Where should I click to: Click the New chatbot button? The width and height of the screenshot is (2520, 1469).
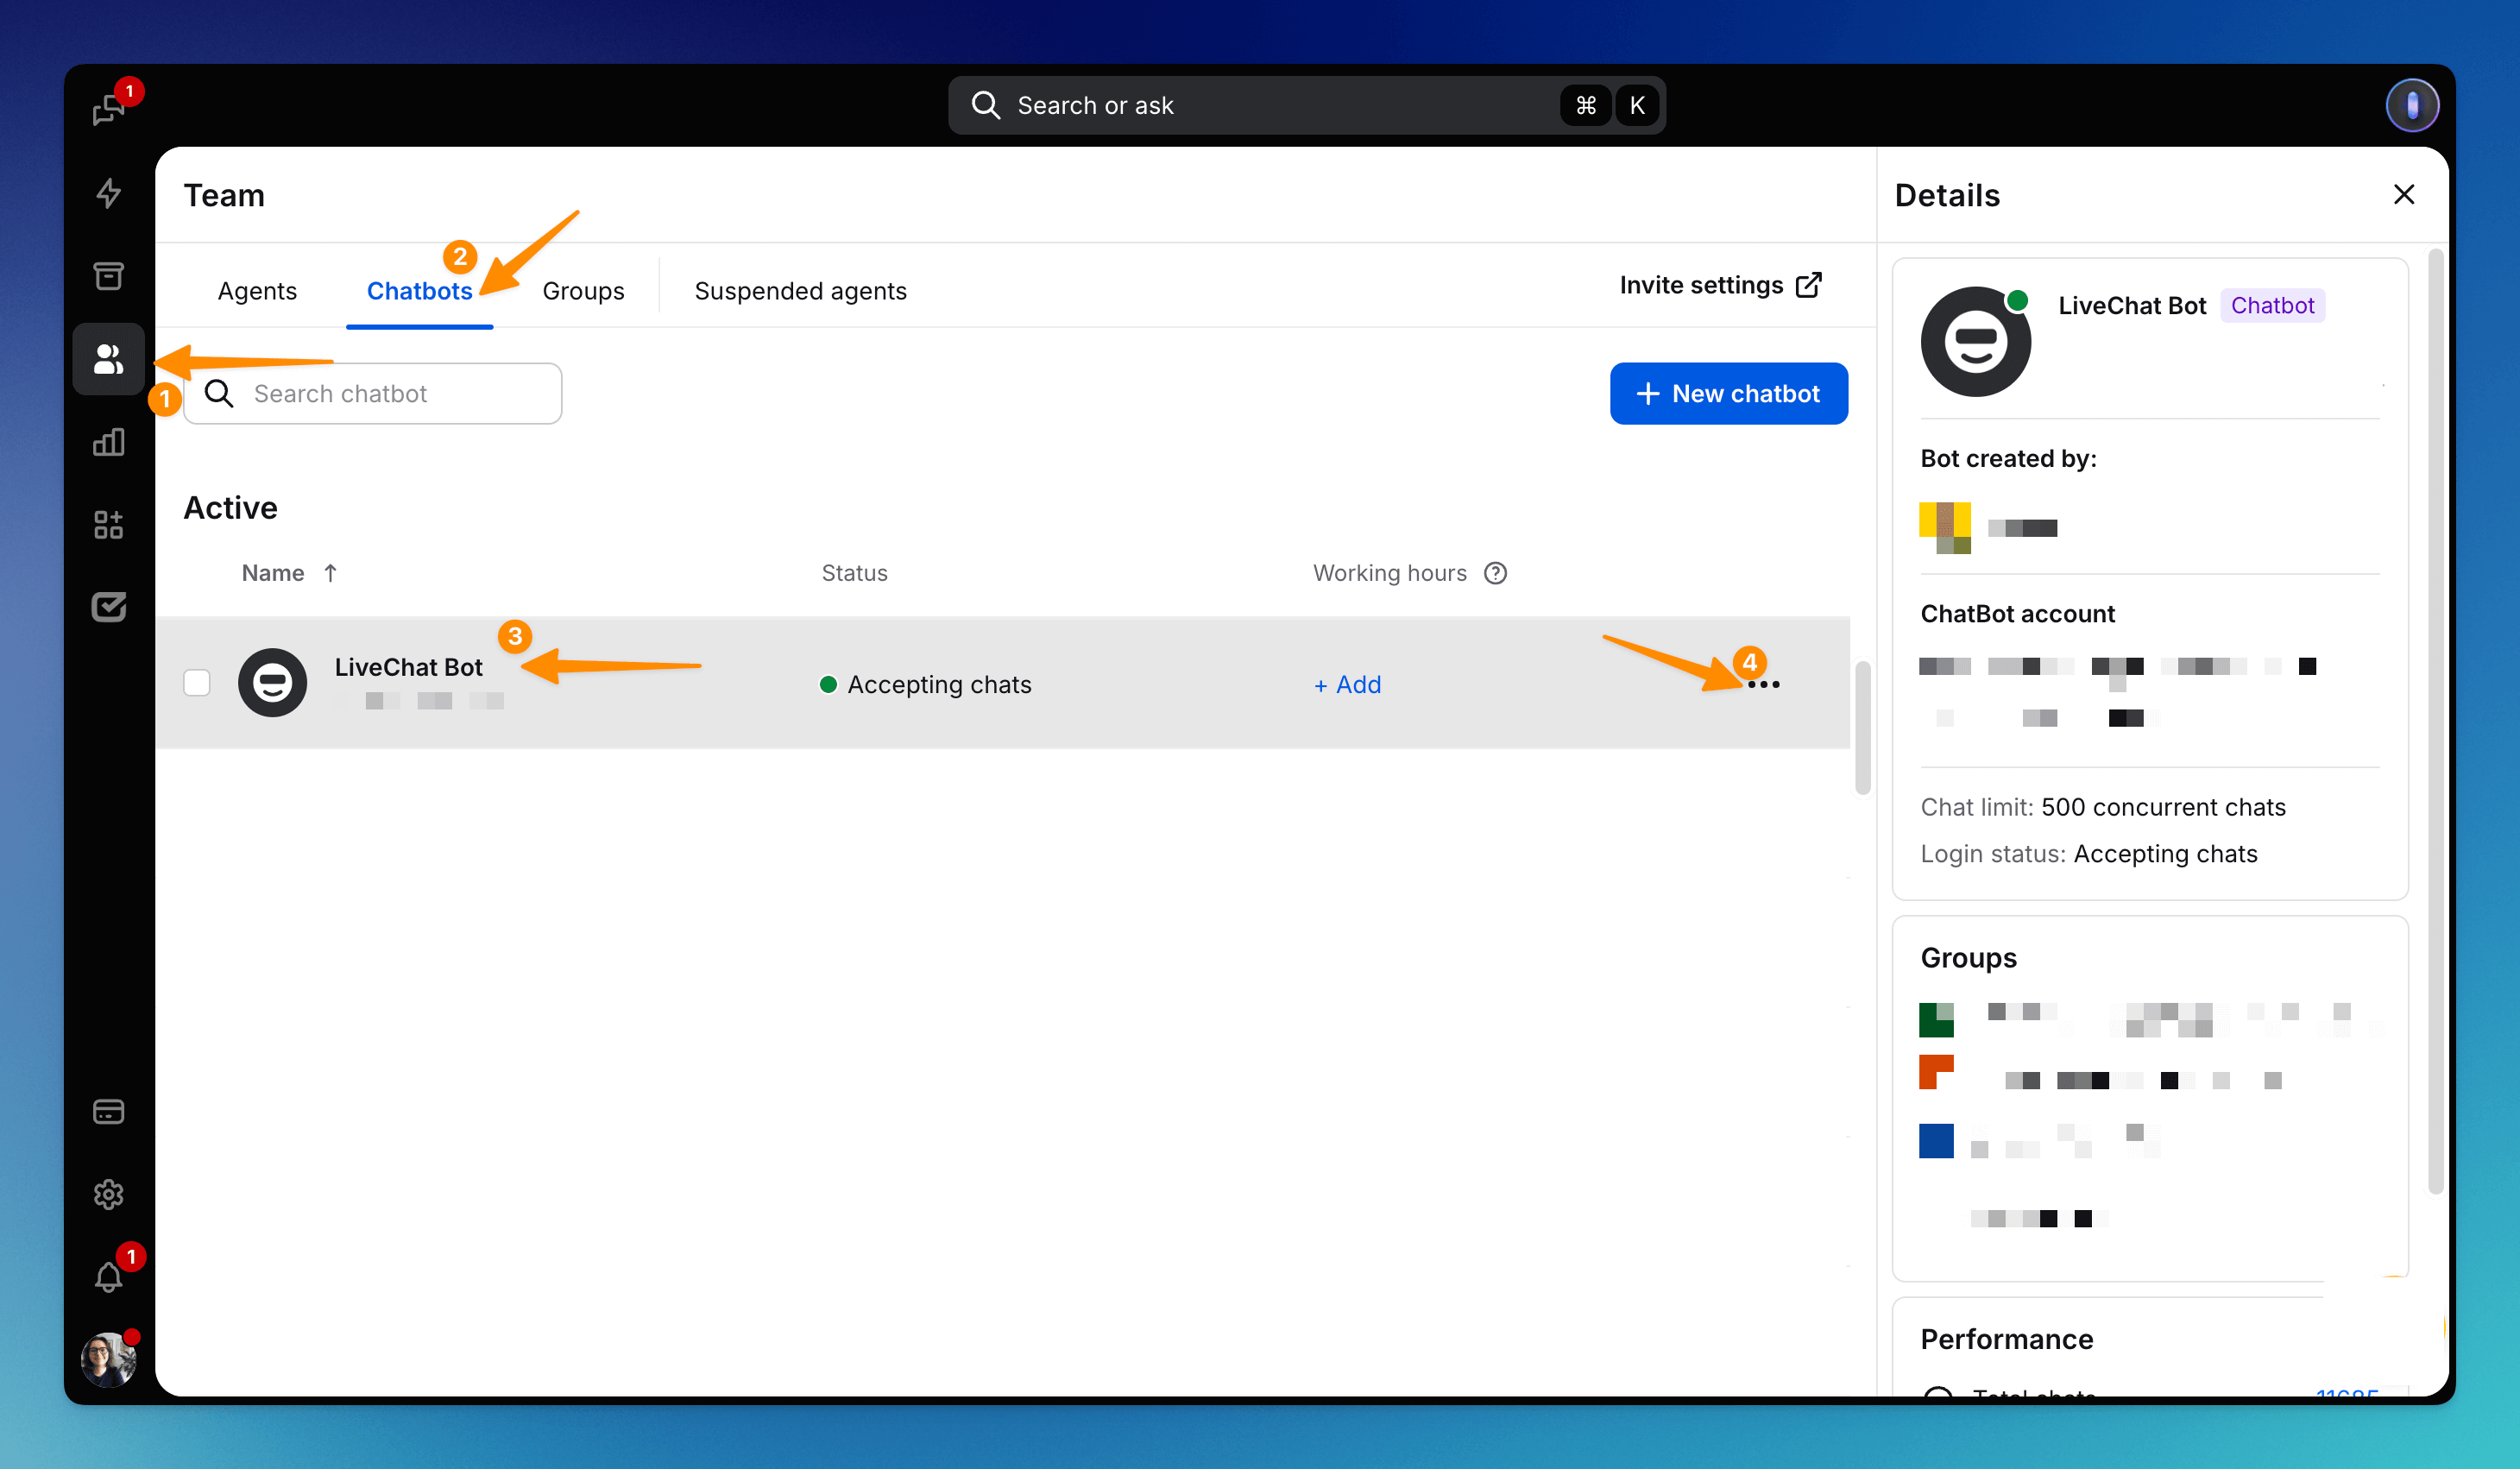[x=1728, y=394]
